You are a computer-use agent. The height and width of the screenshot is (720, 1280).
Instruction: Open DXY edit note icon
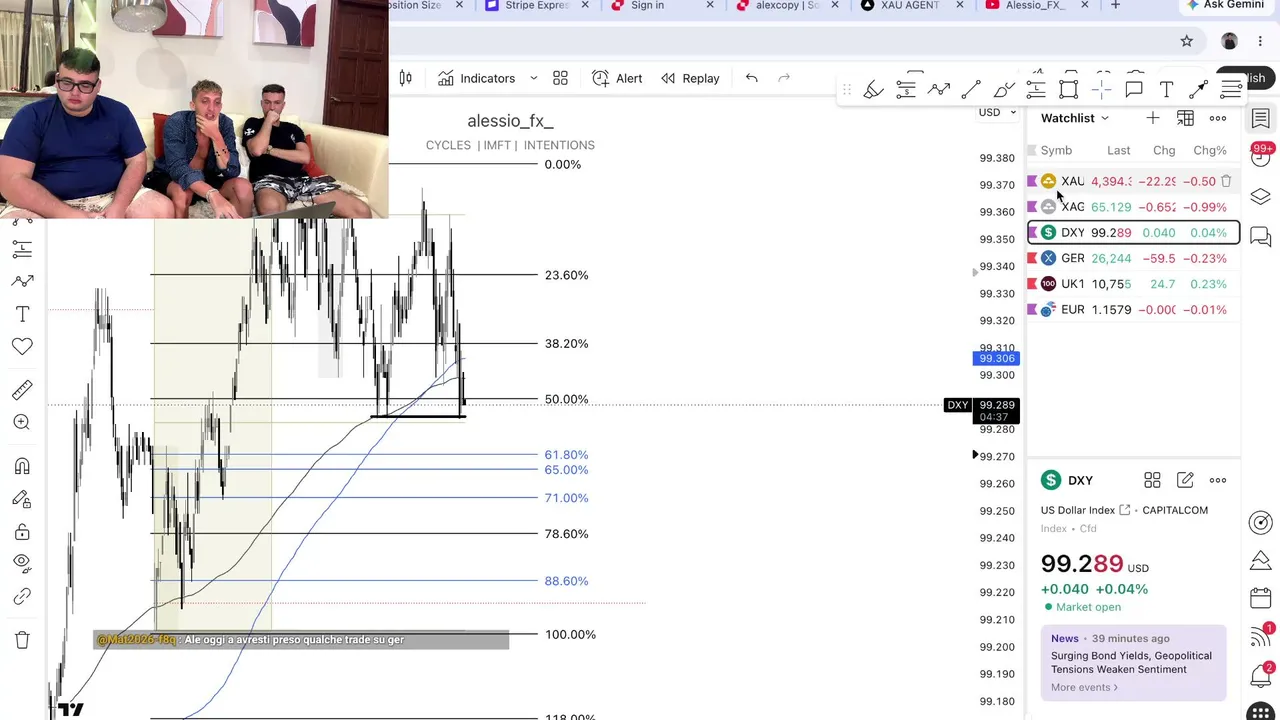pyautogui.click(x=1185, y=480)
